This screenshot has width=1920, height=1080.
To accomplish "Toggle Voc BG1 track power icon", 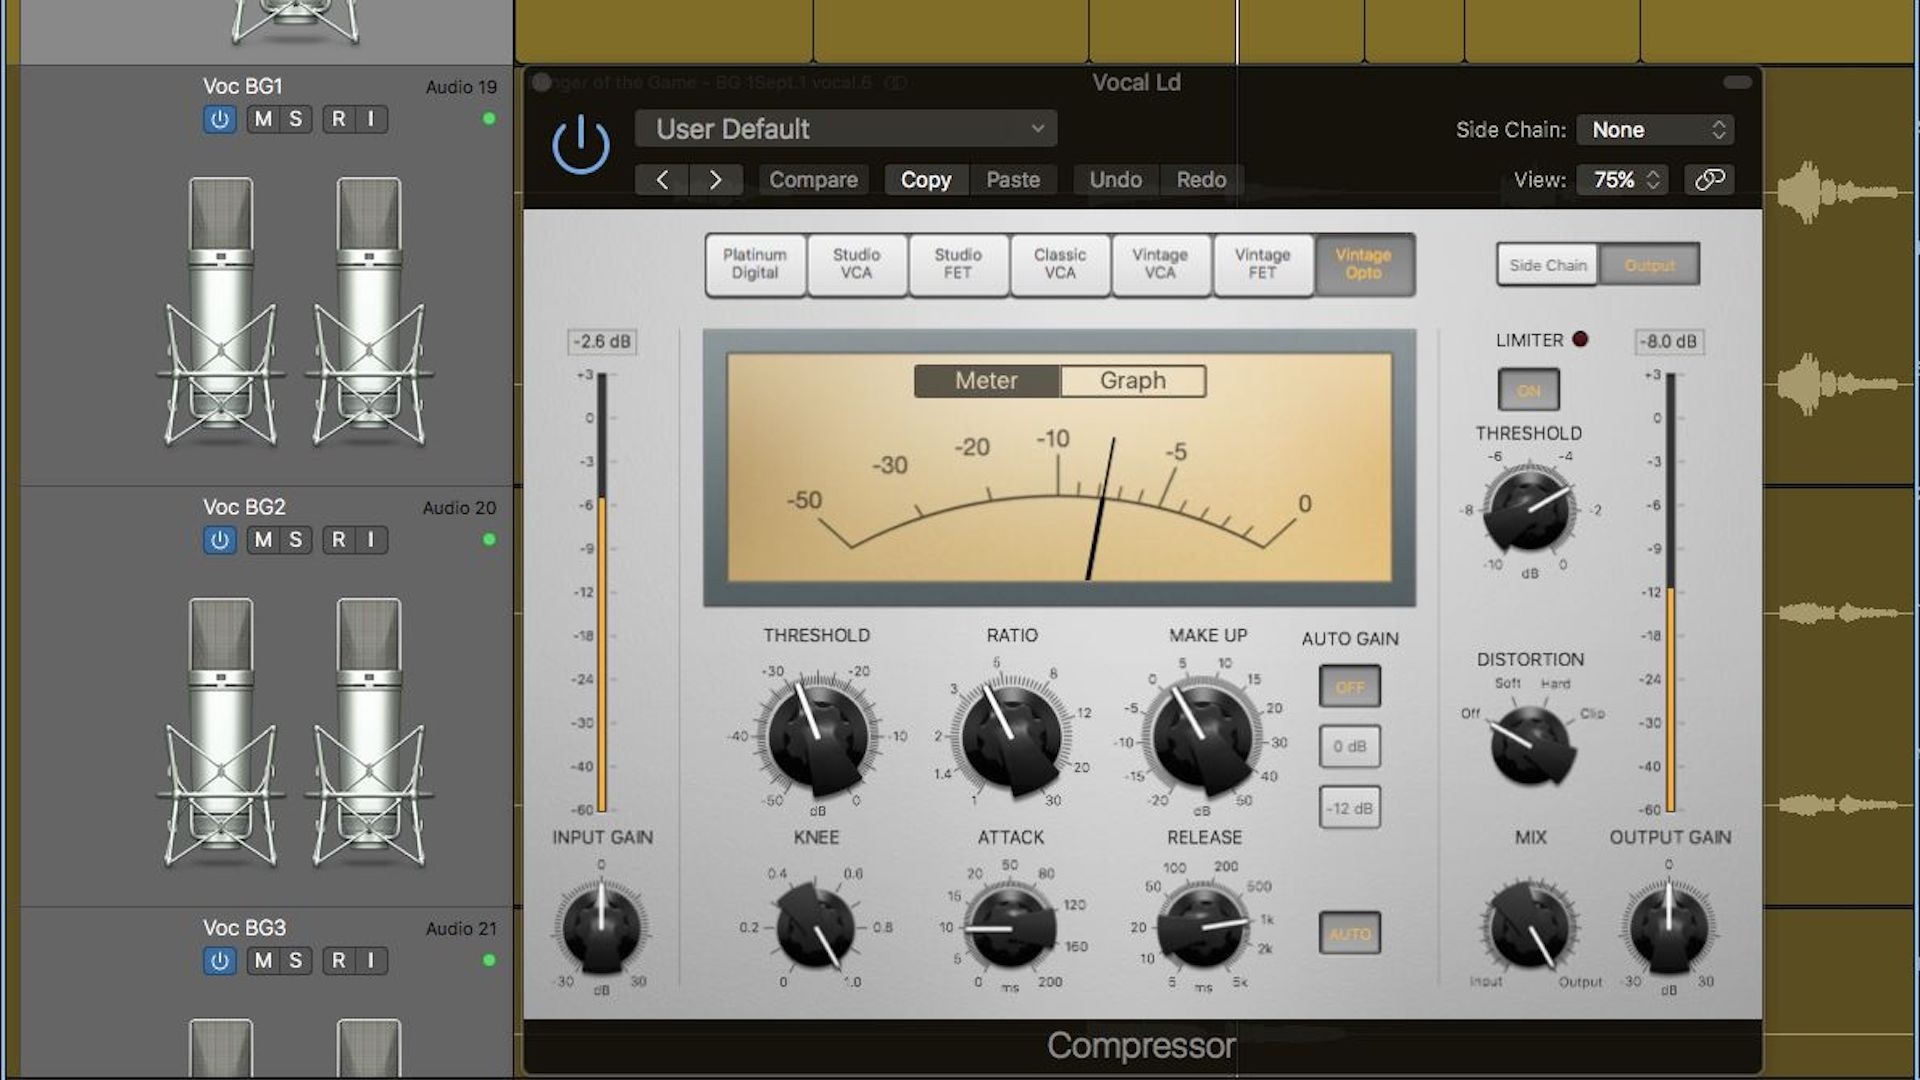I will point(220,119).
